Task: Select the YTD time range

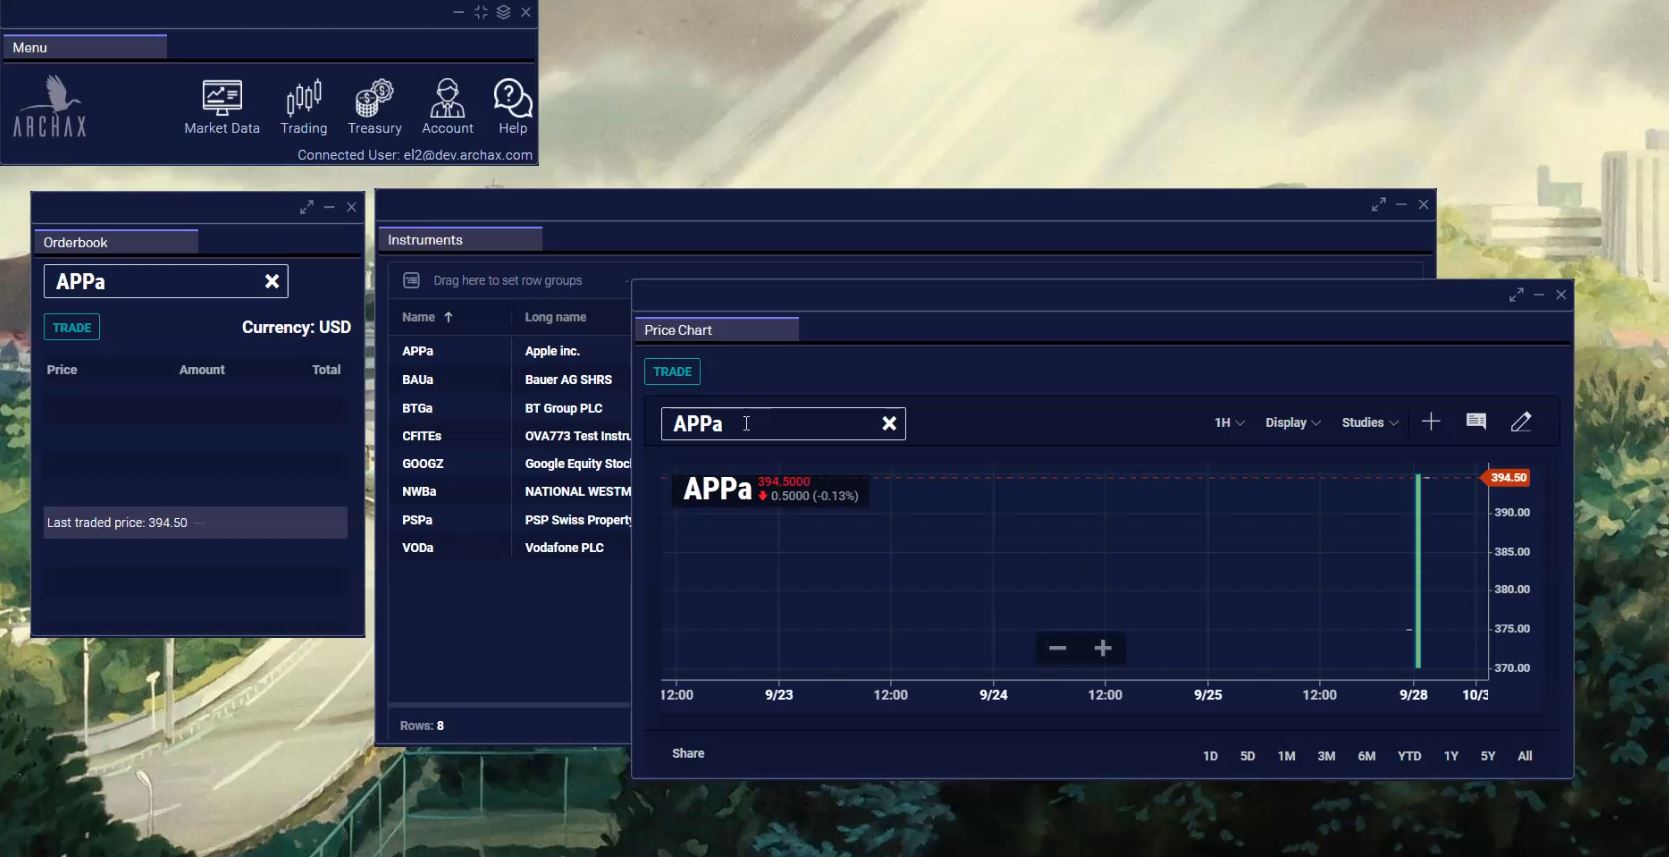Action: (x=1409, y=756)
